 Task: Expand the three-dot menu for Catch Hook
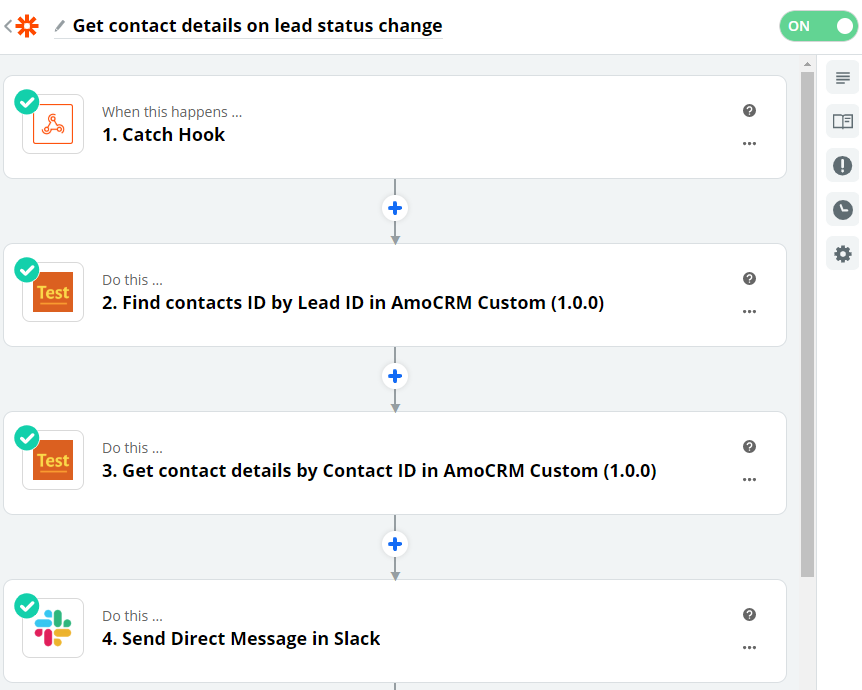pyautogui.click(x=749, y=143)
